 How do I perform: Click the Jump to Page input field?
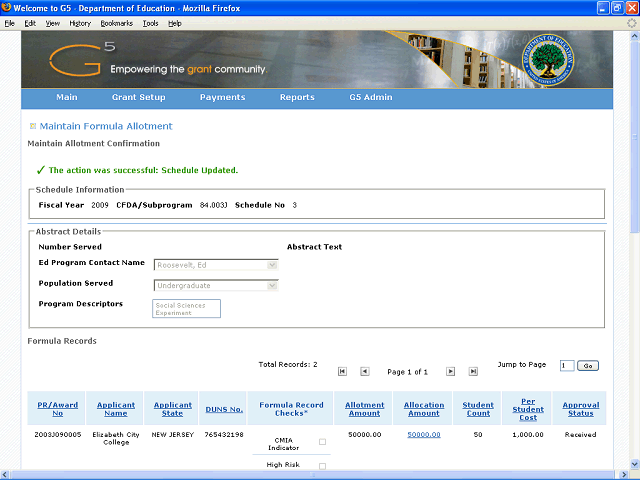(566, 366)
